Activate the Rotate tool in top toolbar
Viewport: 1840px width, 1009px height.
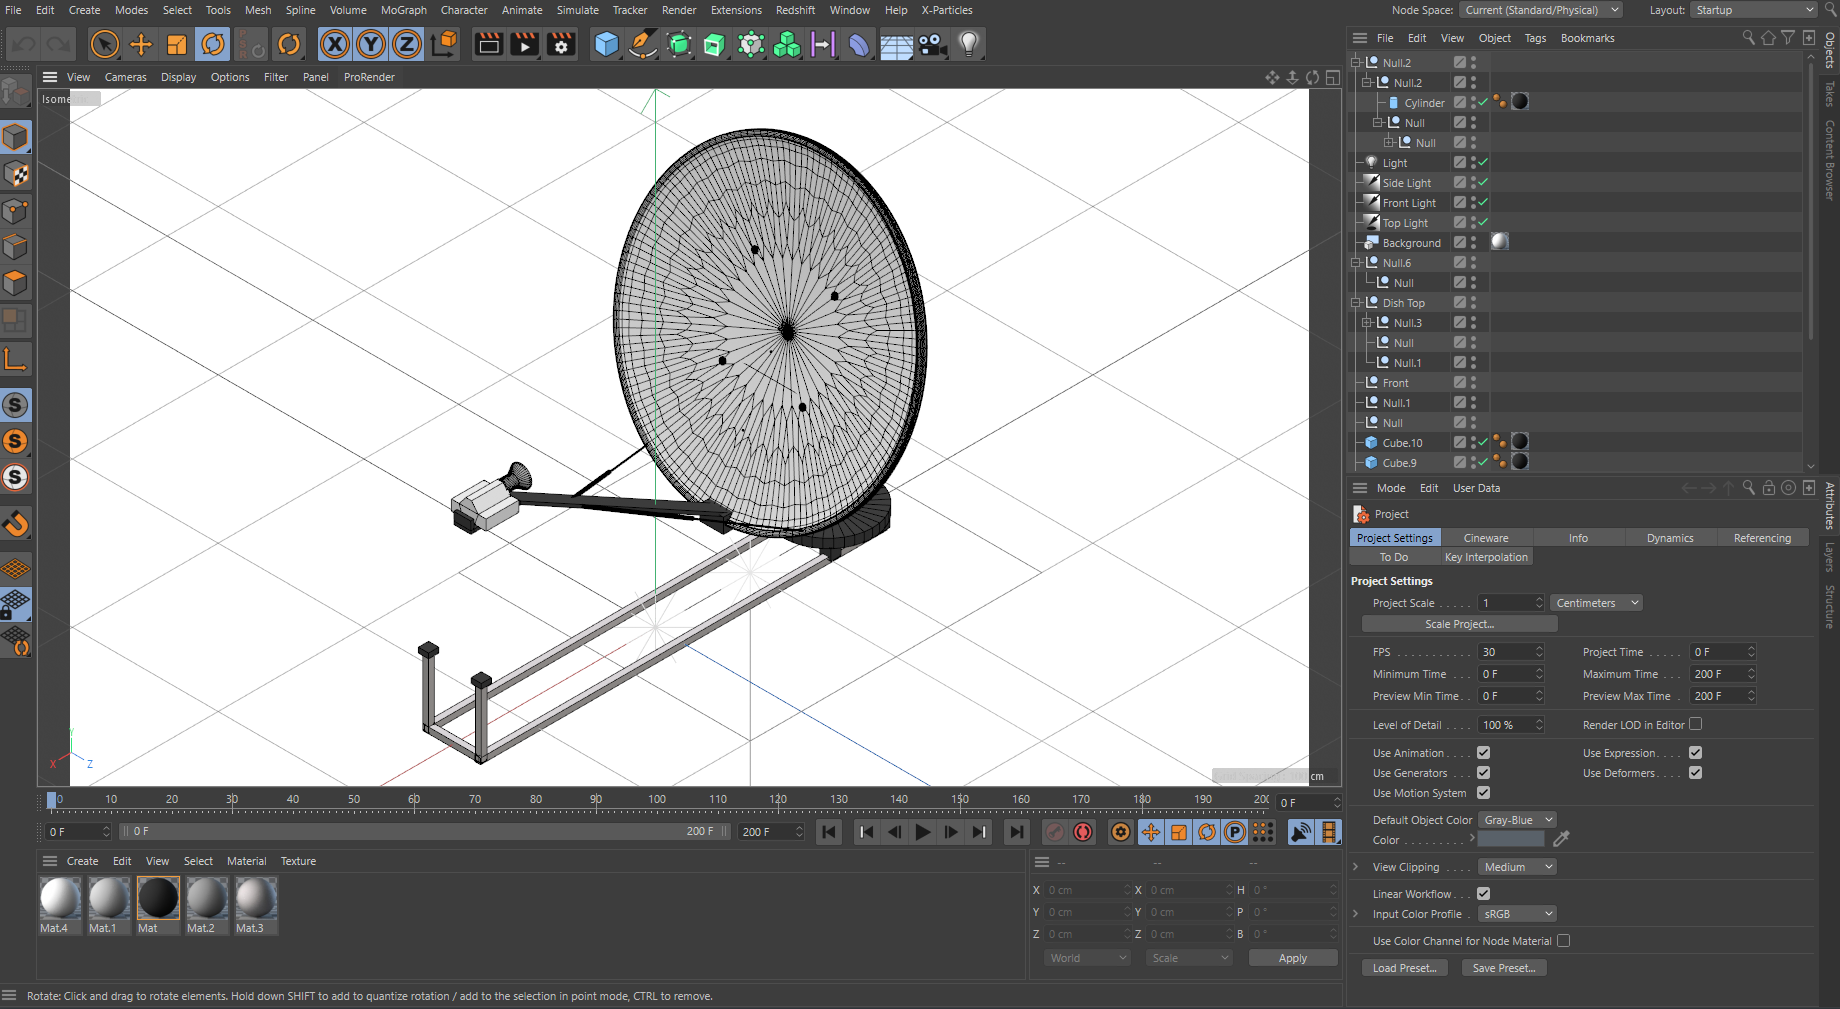click(213, 44)
